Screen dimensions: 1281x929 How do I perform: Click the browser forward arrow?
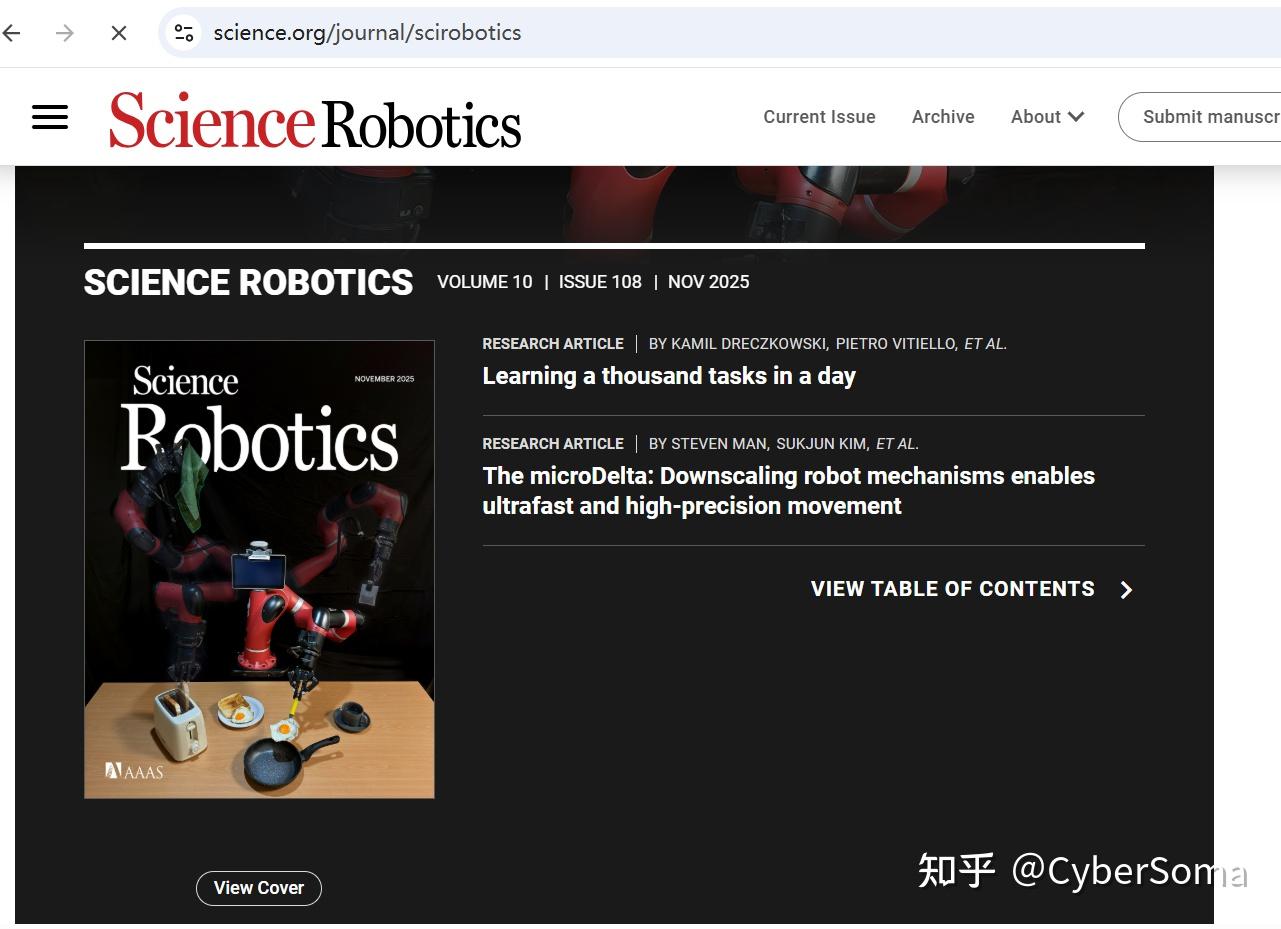point(65,33)
